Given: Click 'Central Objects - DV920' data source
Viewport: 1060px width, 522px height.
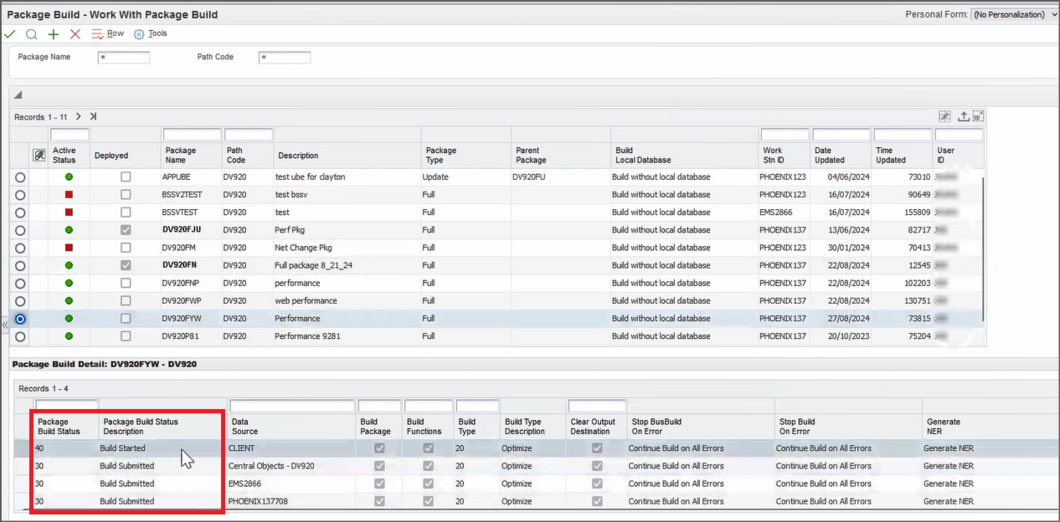Looking at the screenshot, I should pos(271,466).
